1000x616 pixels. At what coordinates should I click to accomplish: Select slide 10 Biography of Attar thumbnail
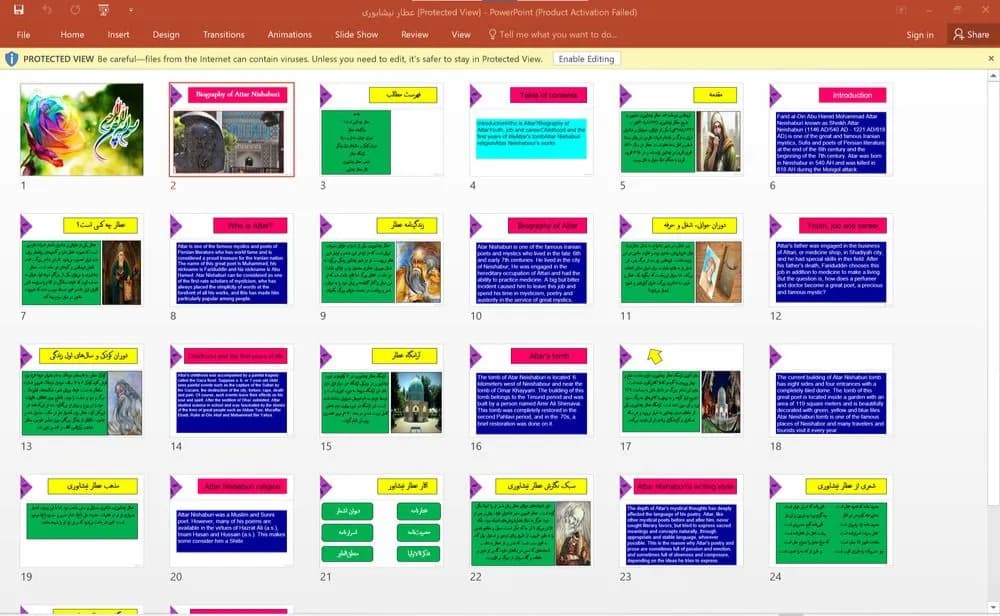(x=531, y=260)
